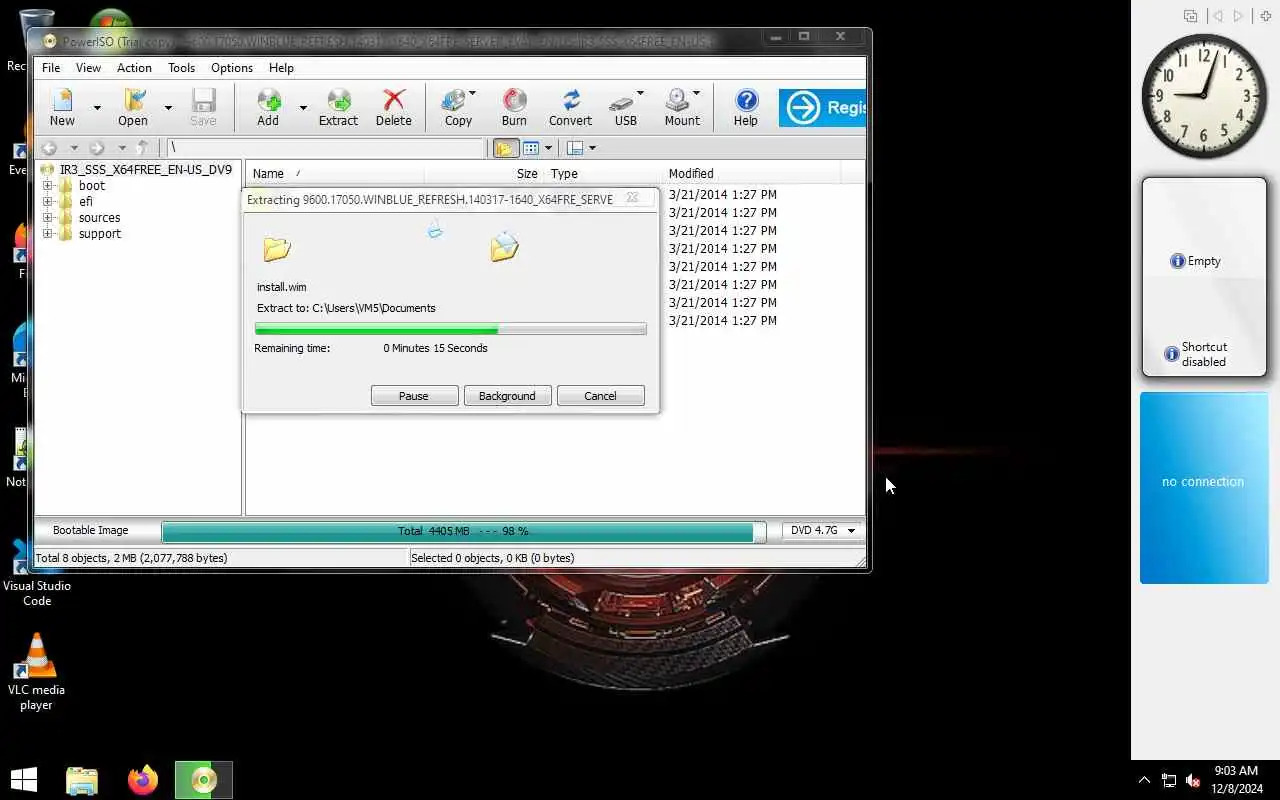Open File Explorer from the taskbar
This screenshot has width=1280, height=800.
(x=82, y=780)
